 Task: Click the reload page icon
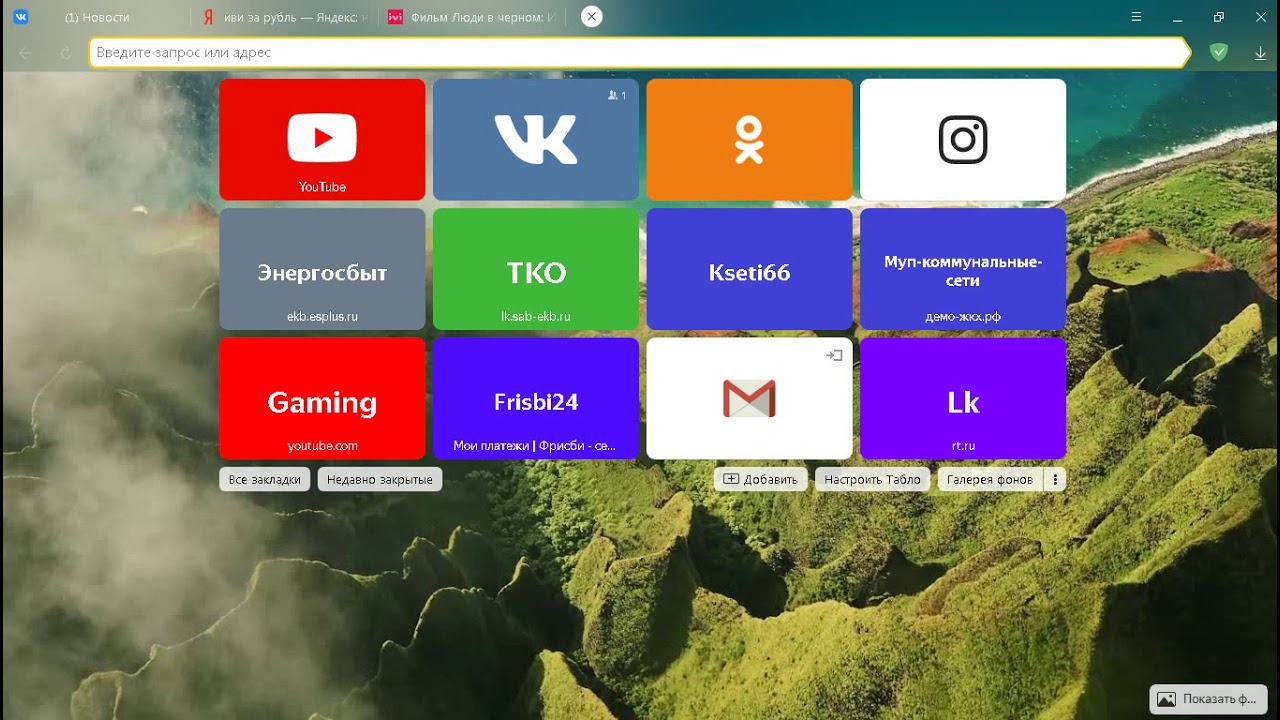coord(66,53)
